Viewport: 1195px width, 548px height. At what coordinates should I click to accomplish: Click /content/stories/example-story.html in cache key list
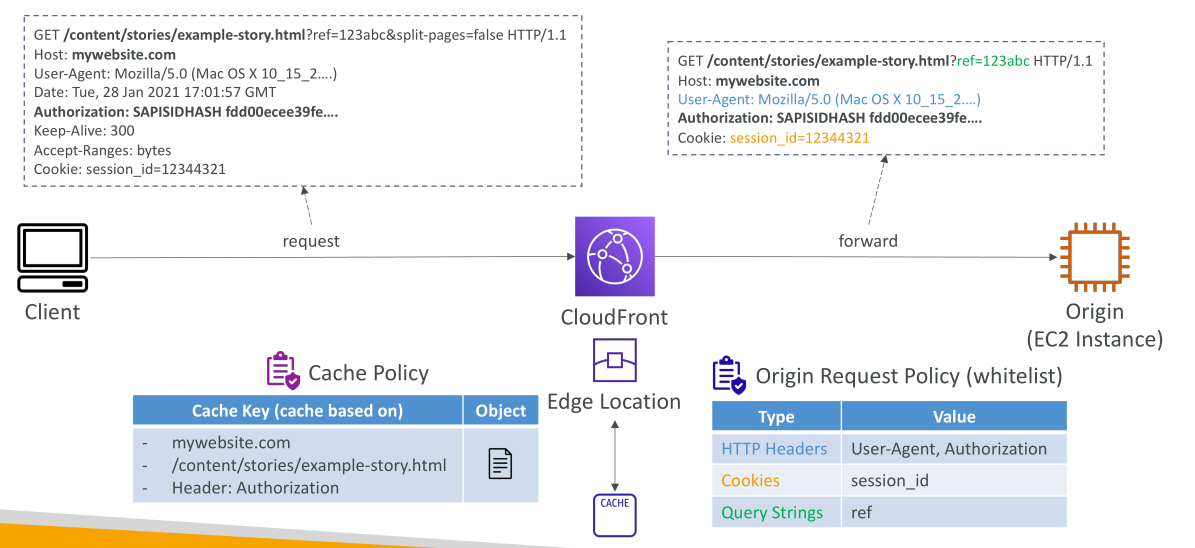click(x=309, y=465)
